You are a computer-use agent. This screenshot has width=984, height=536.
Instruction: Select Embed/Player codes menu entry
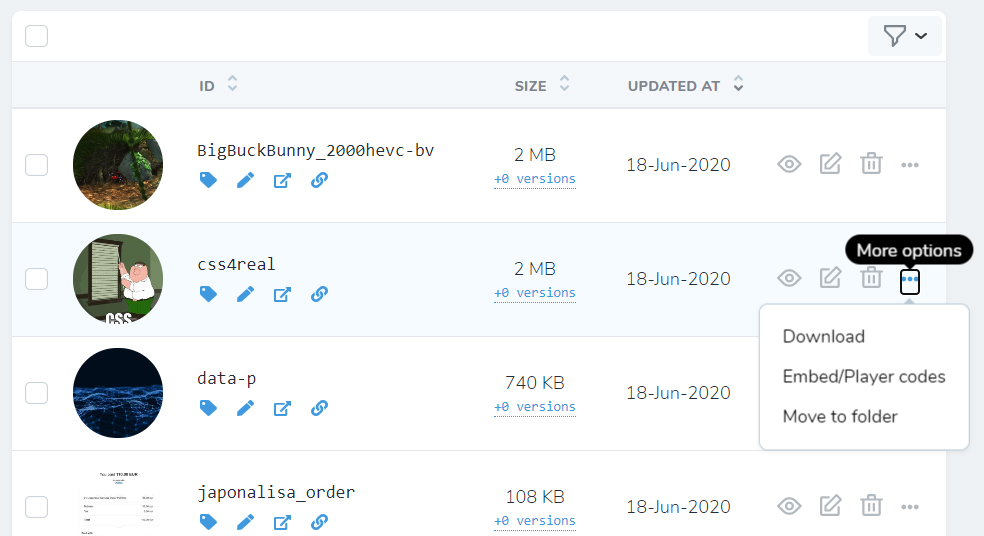(x=864, y=377)
